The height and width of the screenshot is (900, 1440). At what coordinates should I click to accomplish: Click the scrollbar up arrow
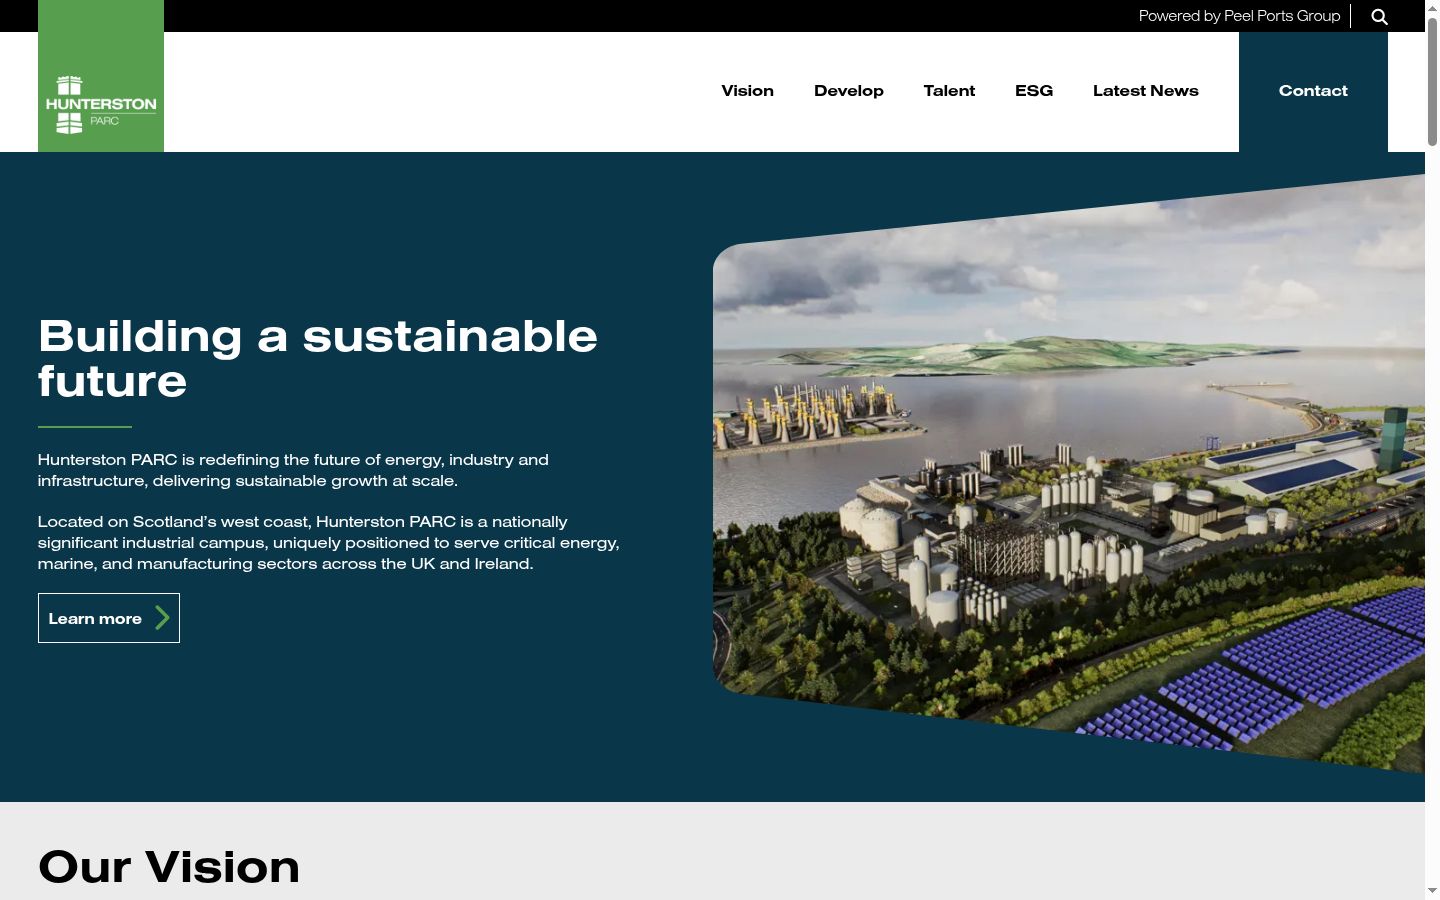[x=1432, y=8]
